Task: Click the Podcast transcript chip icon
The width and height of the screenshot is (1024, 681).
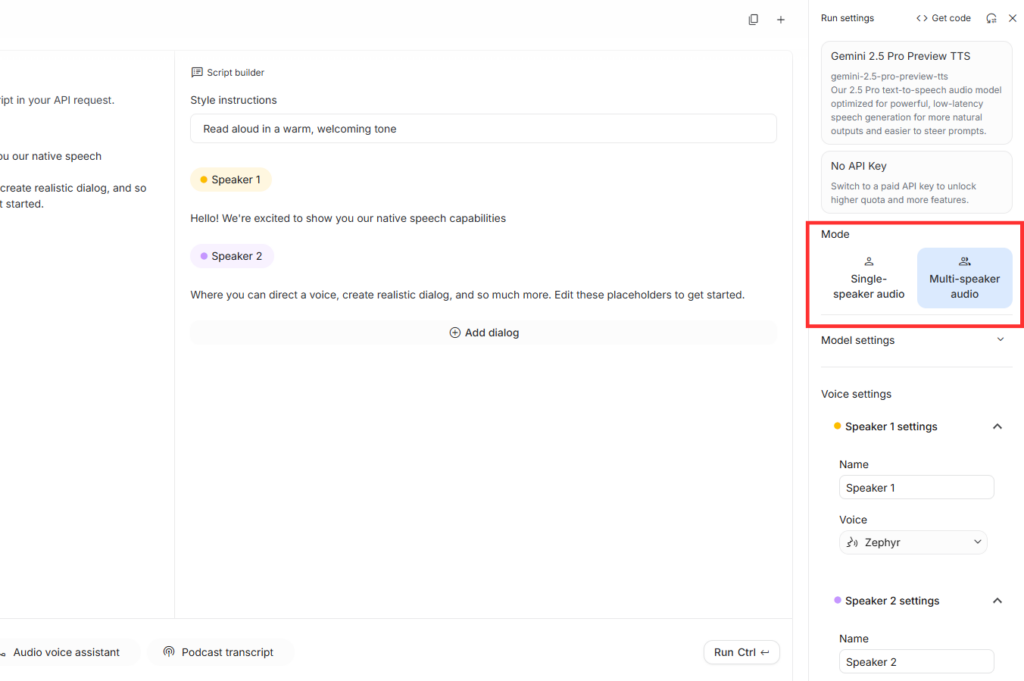Action: [x=169, y=652]
